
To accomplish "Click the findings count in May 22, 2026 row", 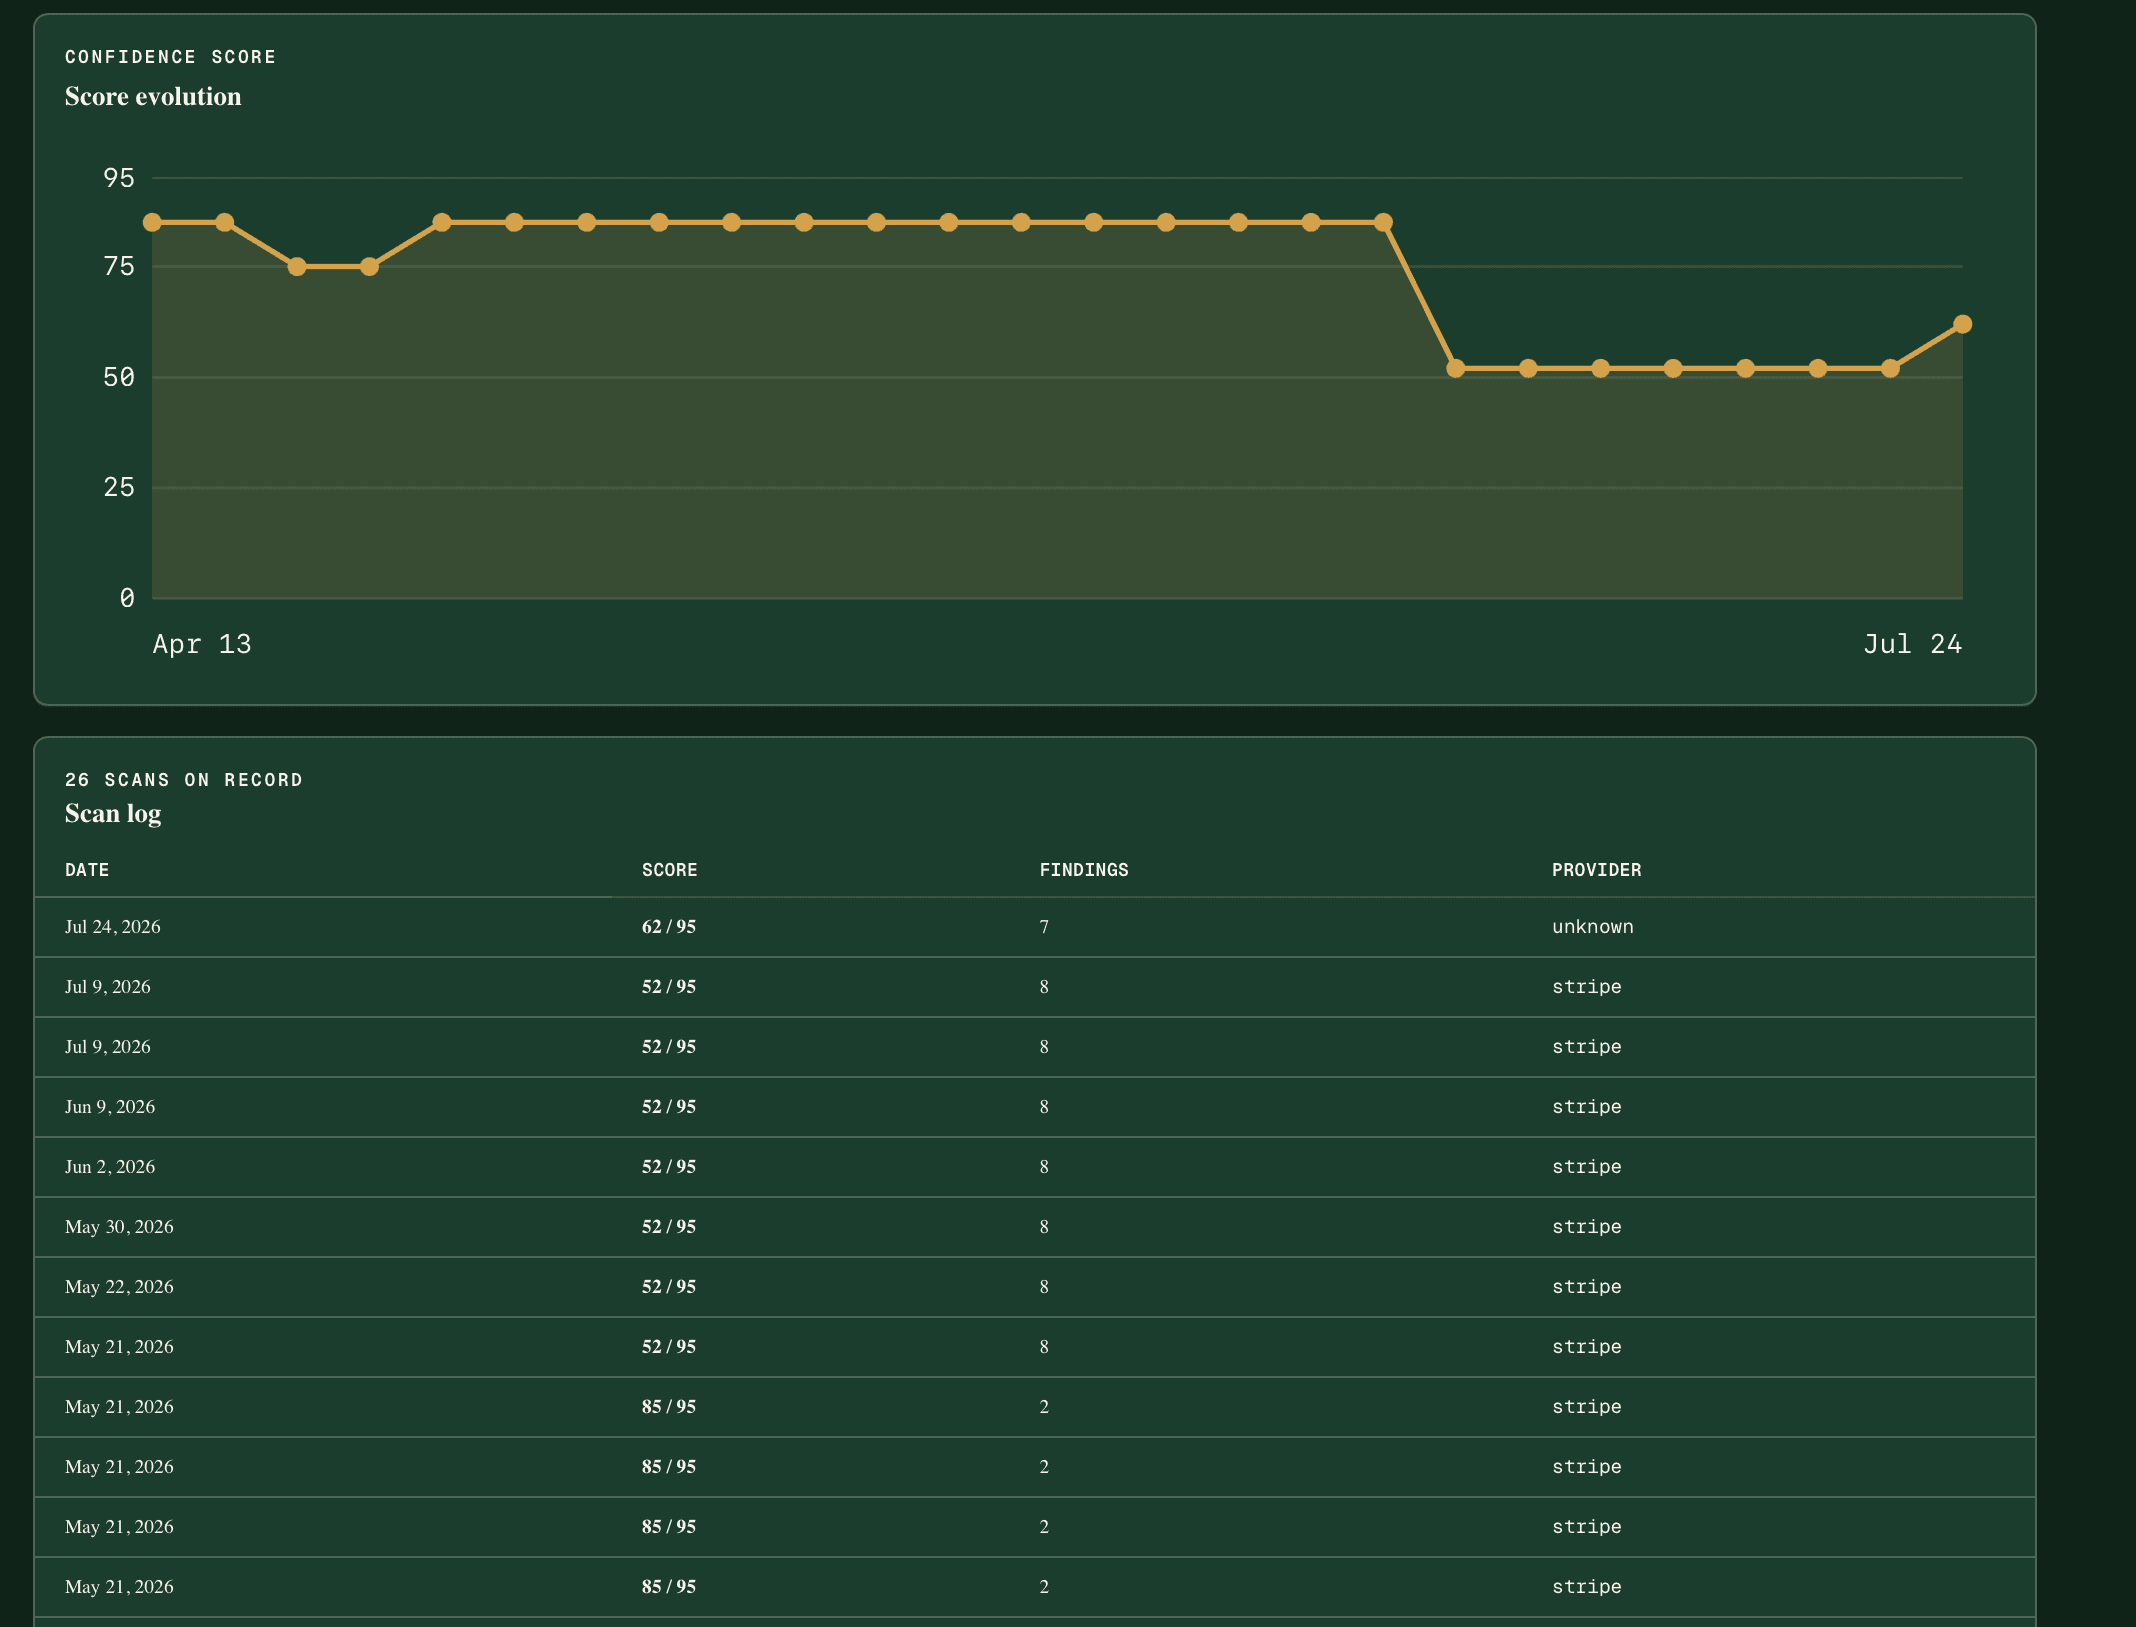I will coord(1044,1287).
